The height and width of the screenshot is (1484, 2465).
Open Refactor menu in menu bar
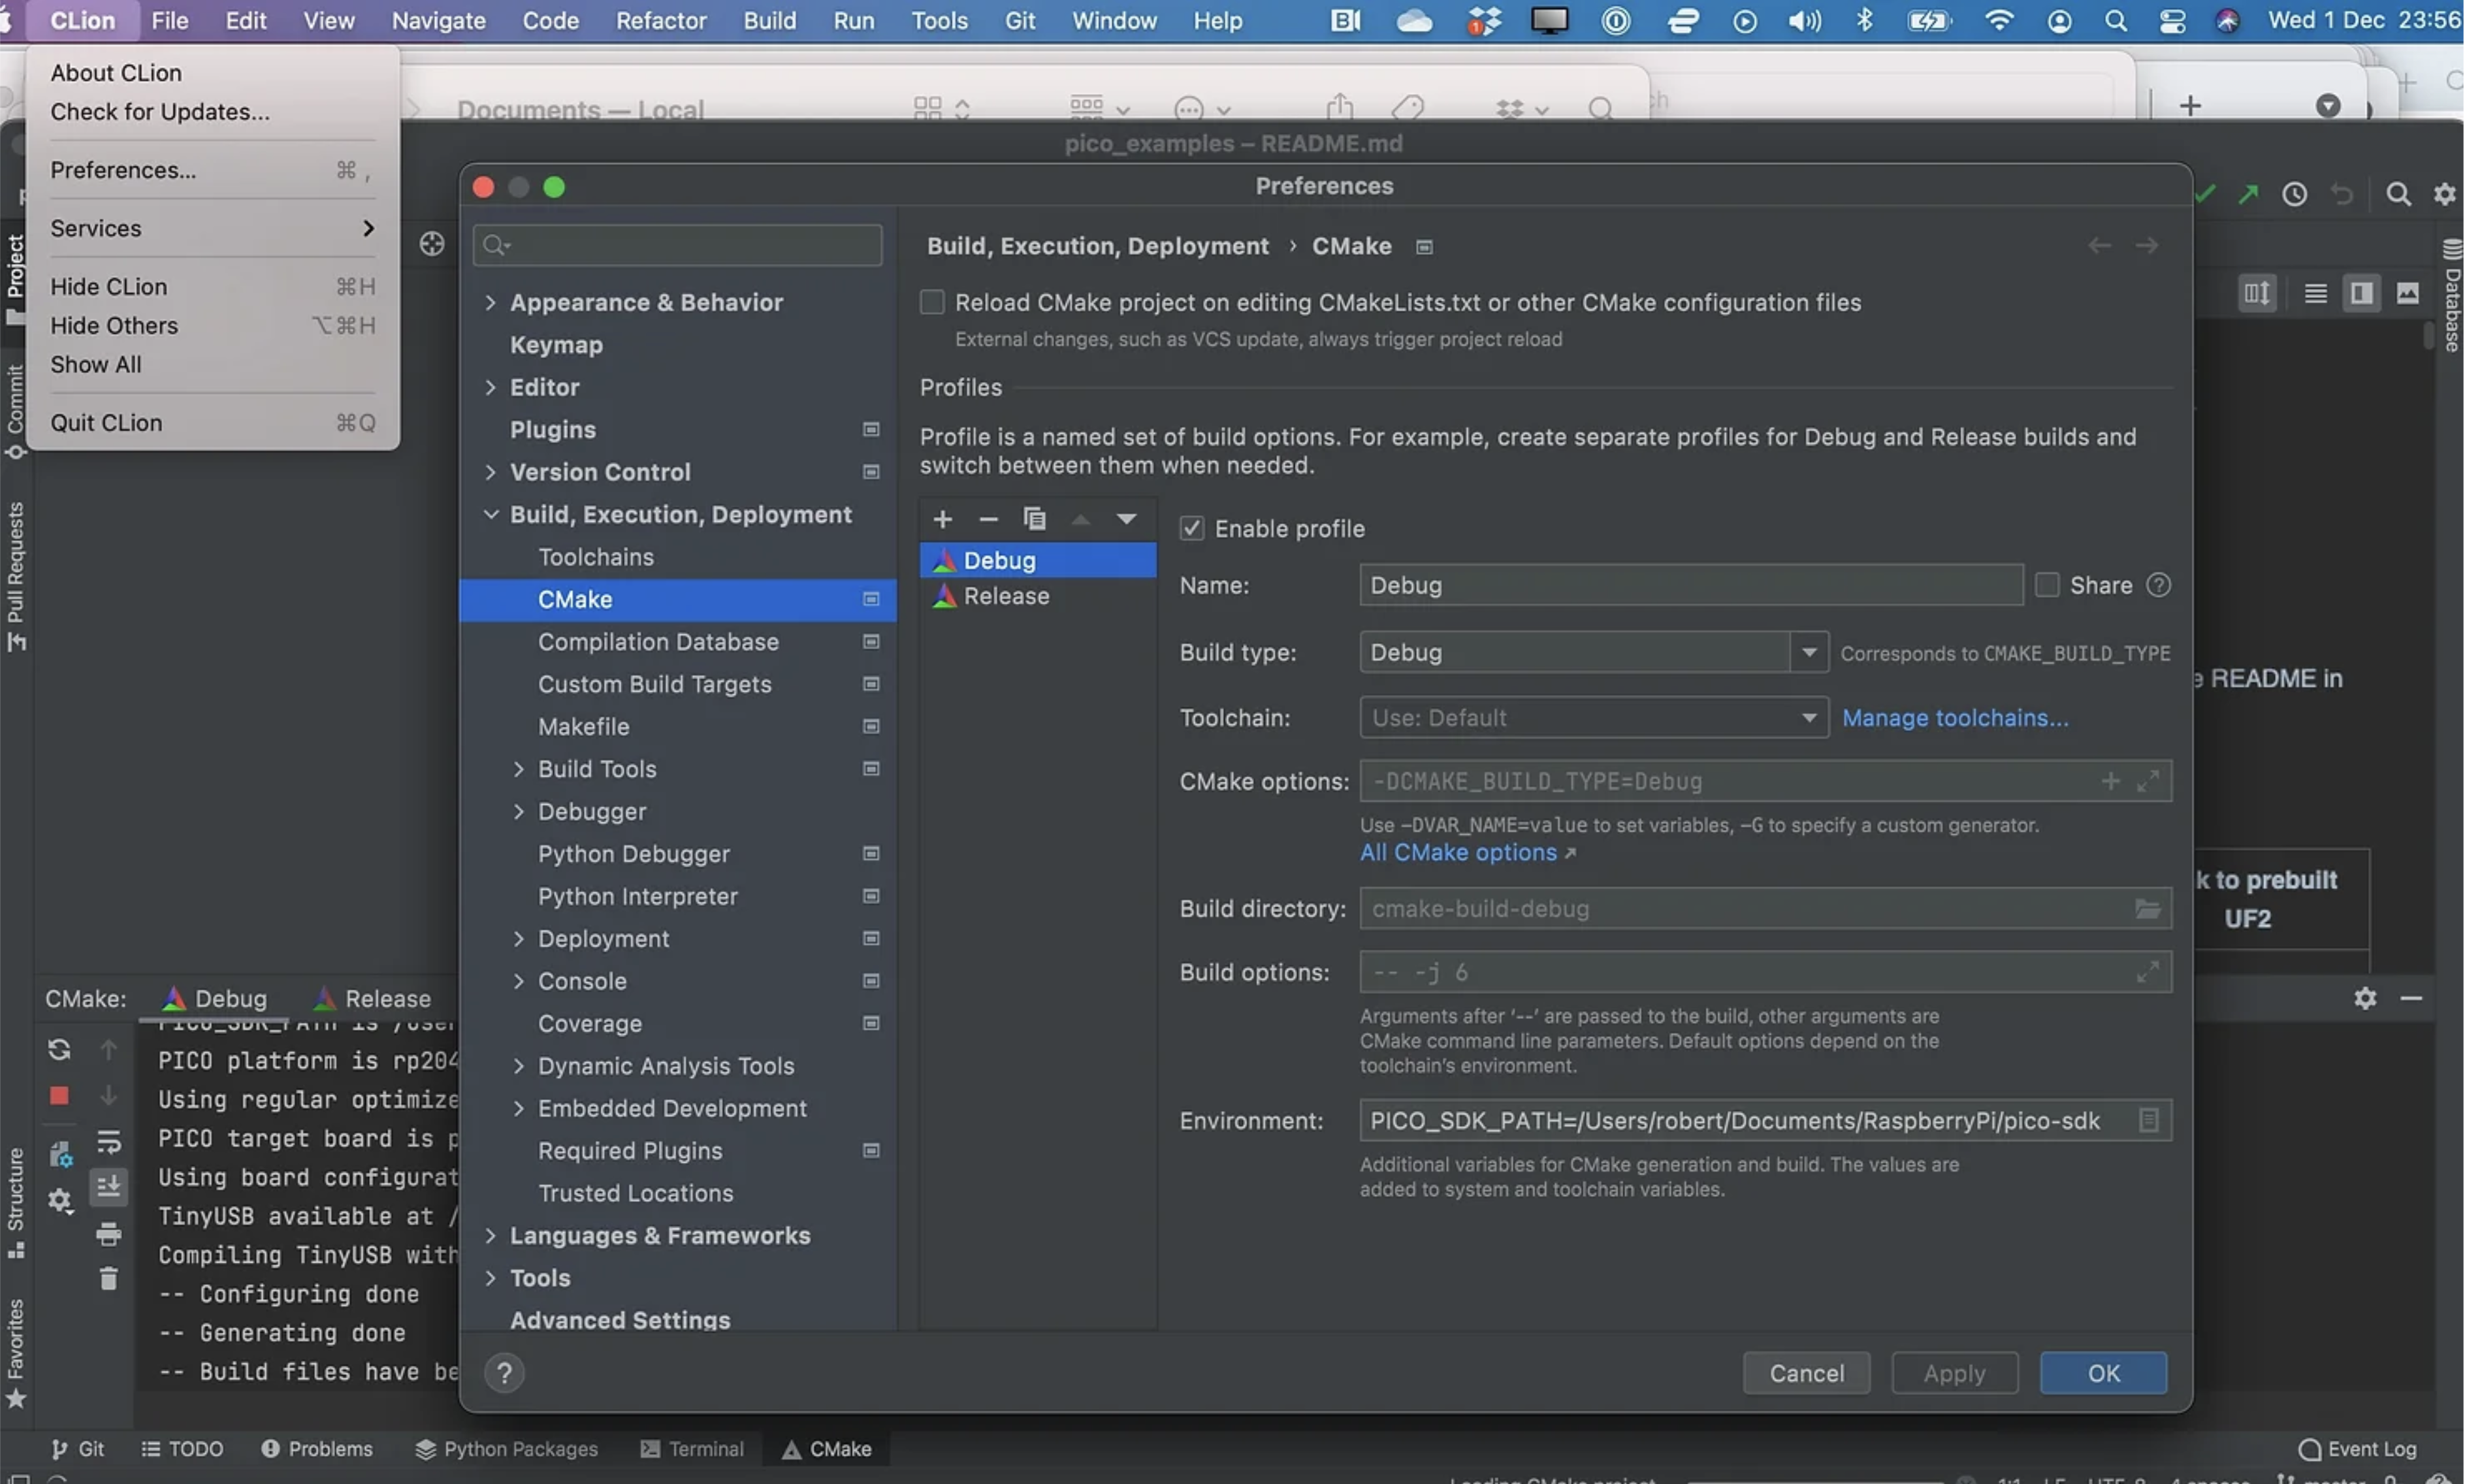[x=661, y=20]
